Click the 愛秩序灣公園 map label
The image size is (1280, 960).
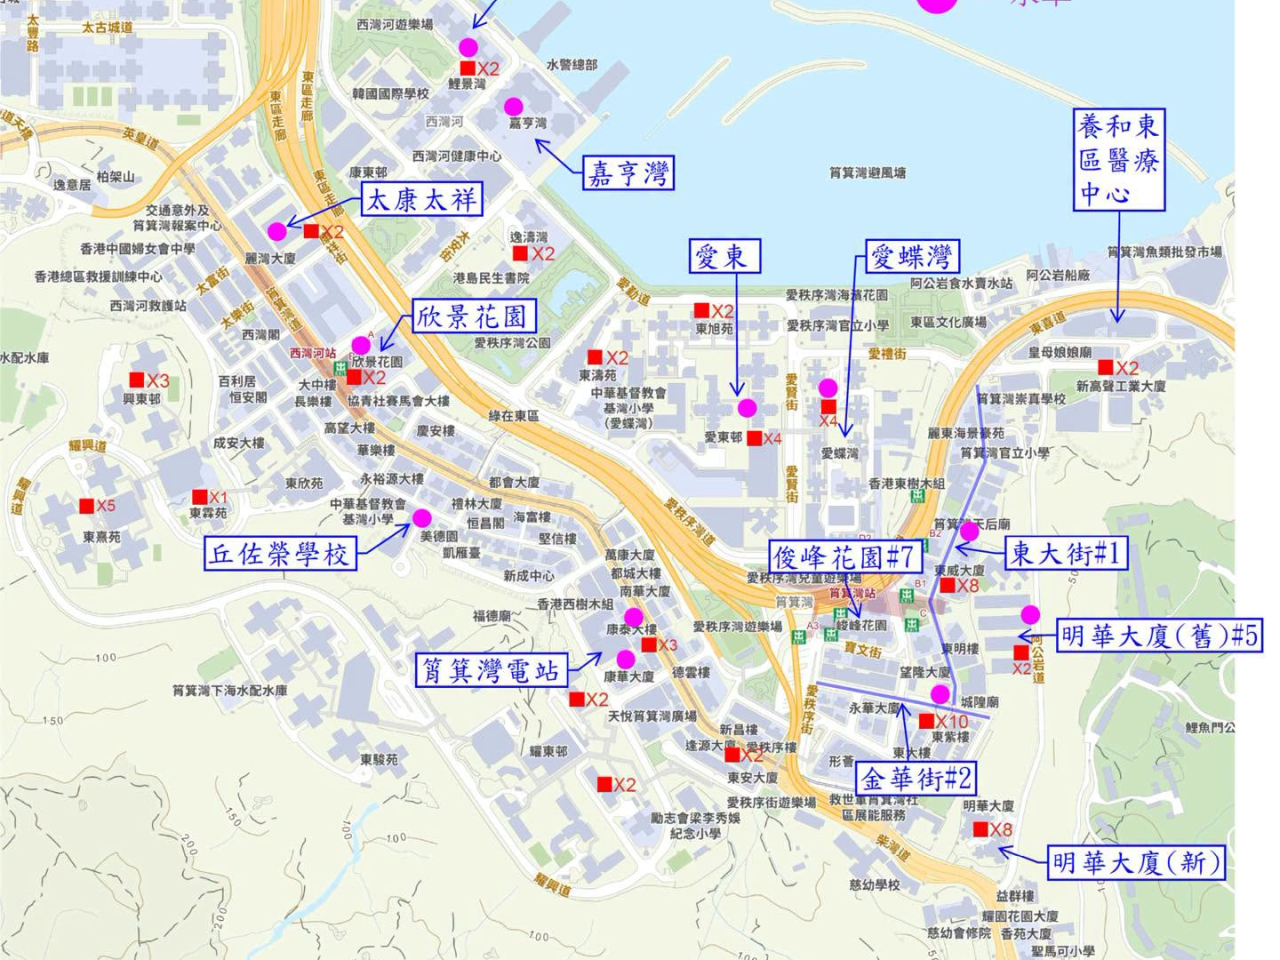[512, 342]
